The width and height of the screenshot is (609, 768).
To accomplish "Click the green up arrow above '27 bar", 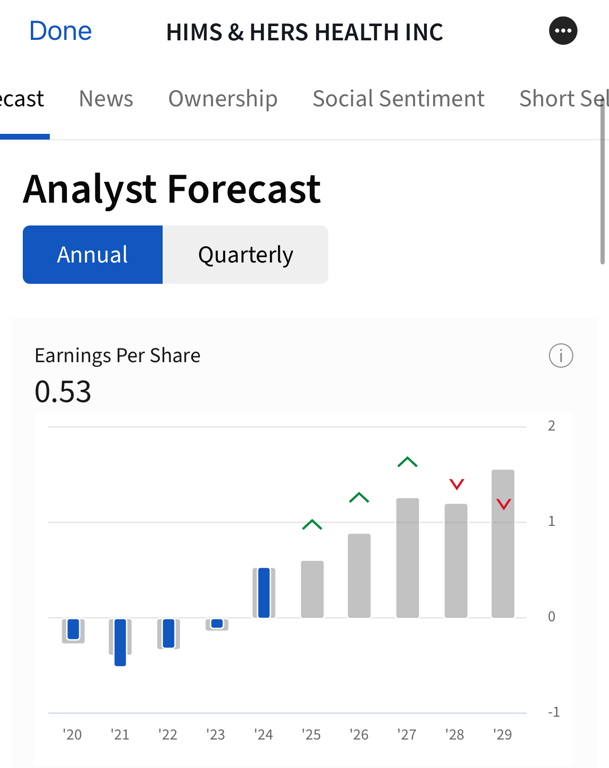I will [x=407, y=461].
